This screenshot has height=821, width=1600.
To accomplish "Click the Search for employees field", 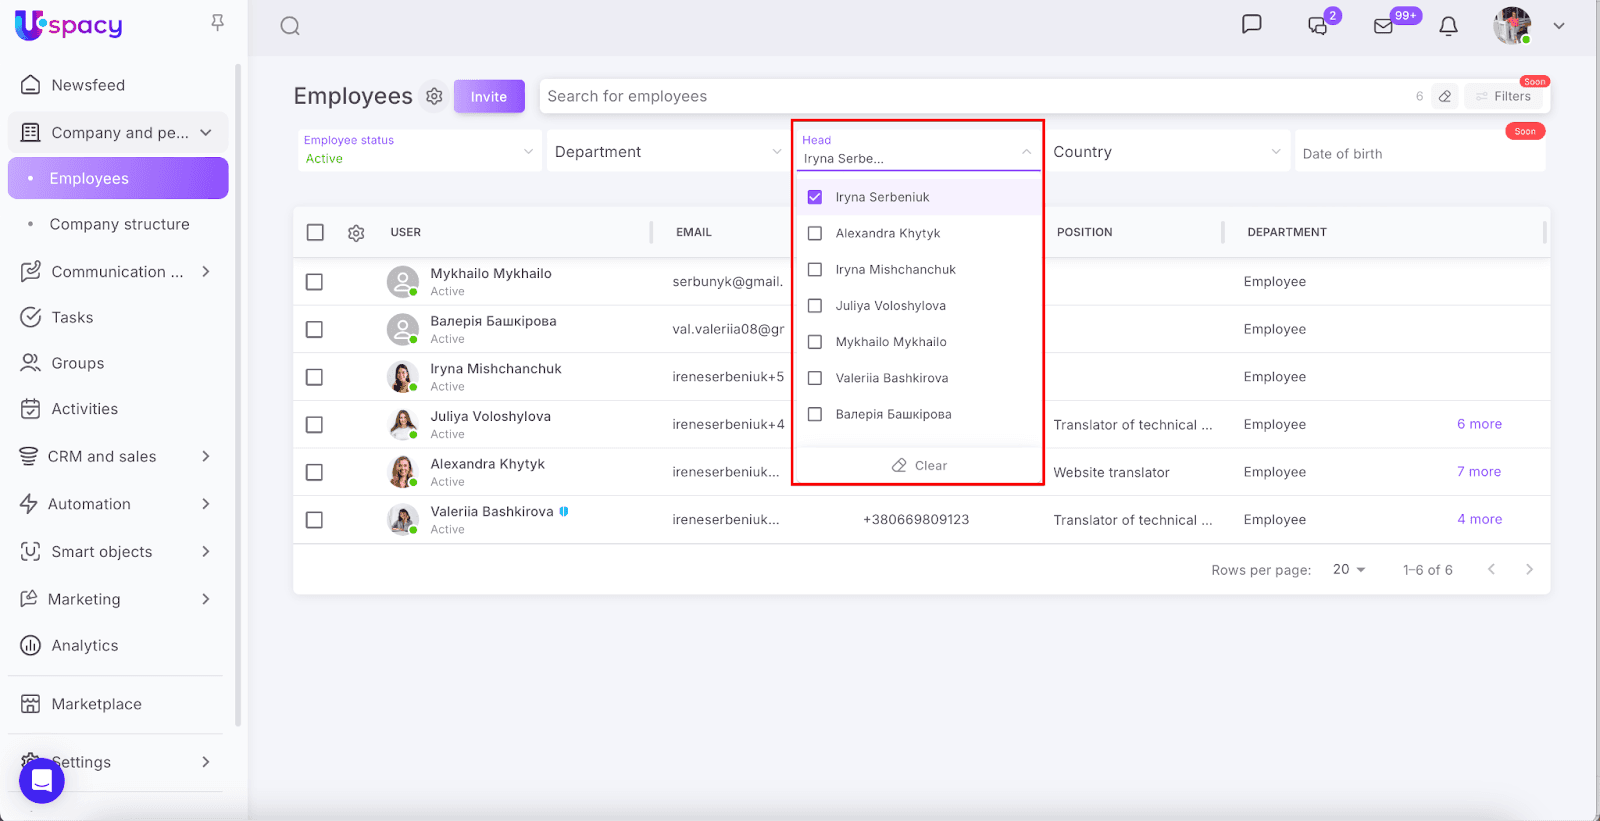I will (970, 96).
